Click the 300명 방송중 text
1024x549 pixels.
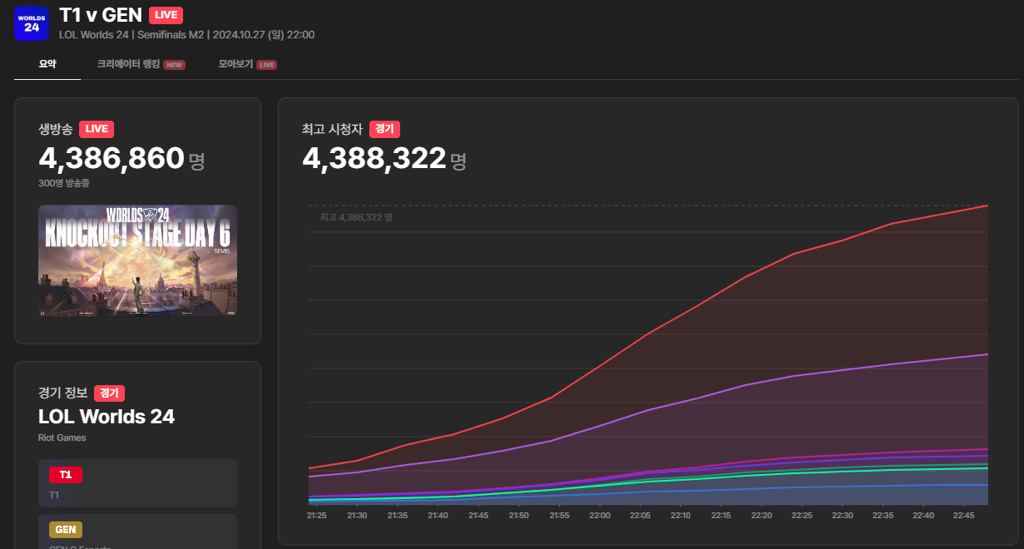[x=63, y=183]
